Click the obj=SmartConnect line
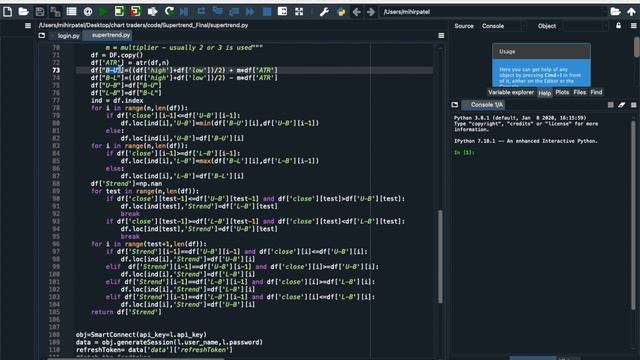640x360 pixels. tap(141, 335)
